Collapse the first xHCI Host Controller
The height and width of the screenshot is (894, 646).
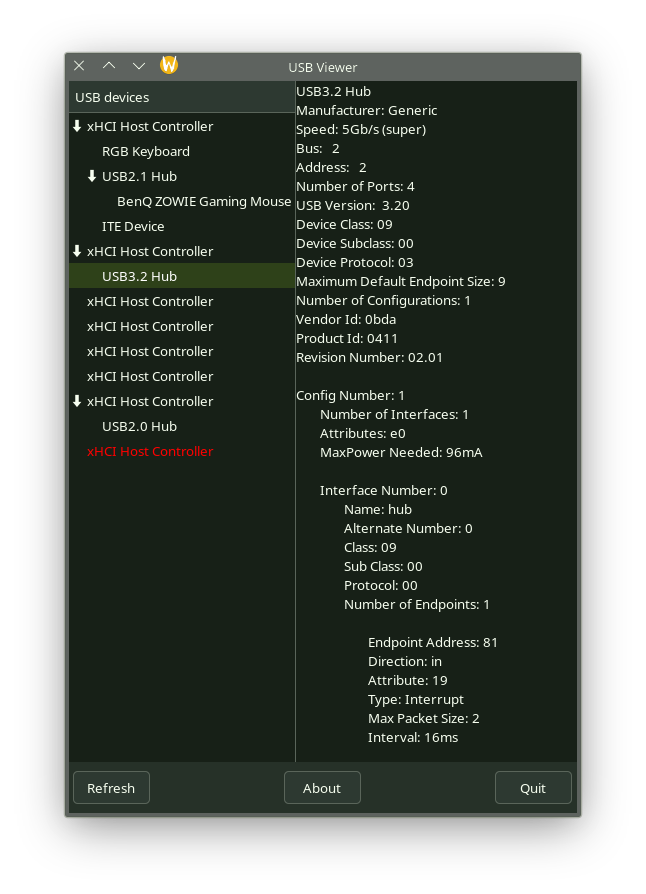(x=77, y=127)
